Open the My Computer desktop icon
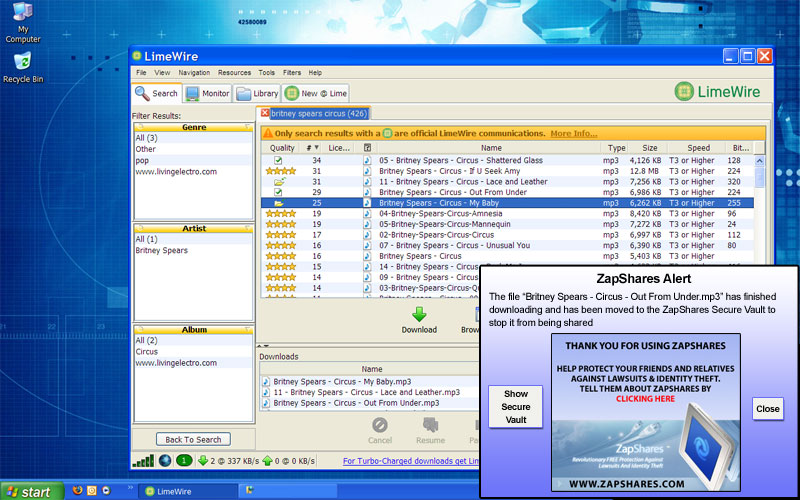Viewport: 800px width, 500px height. (22, 22)
